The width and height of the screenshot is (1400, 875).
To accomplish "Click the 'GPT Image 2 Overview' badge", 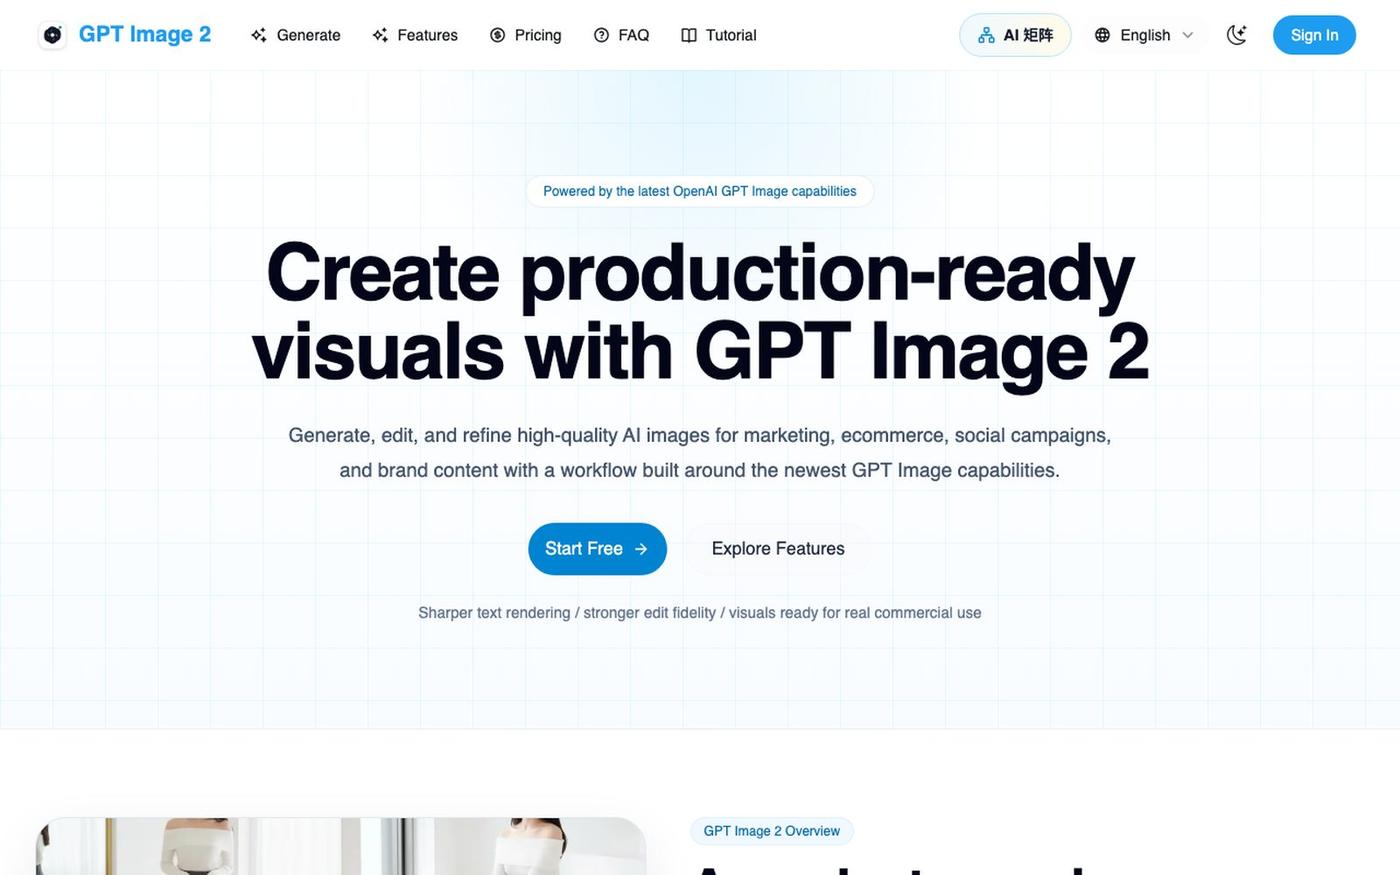I will pyautogui.click(x=771, y=831).
